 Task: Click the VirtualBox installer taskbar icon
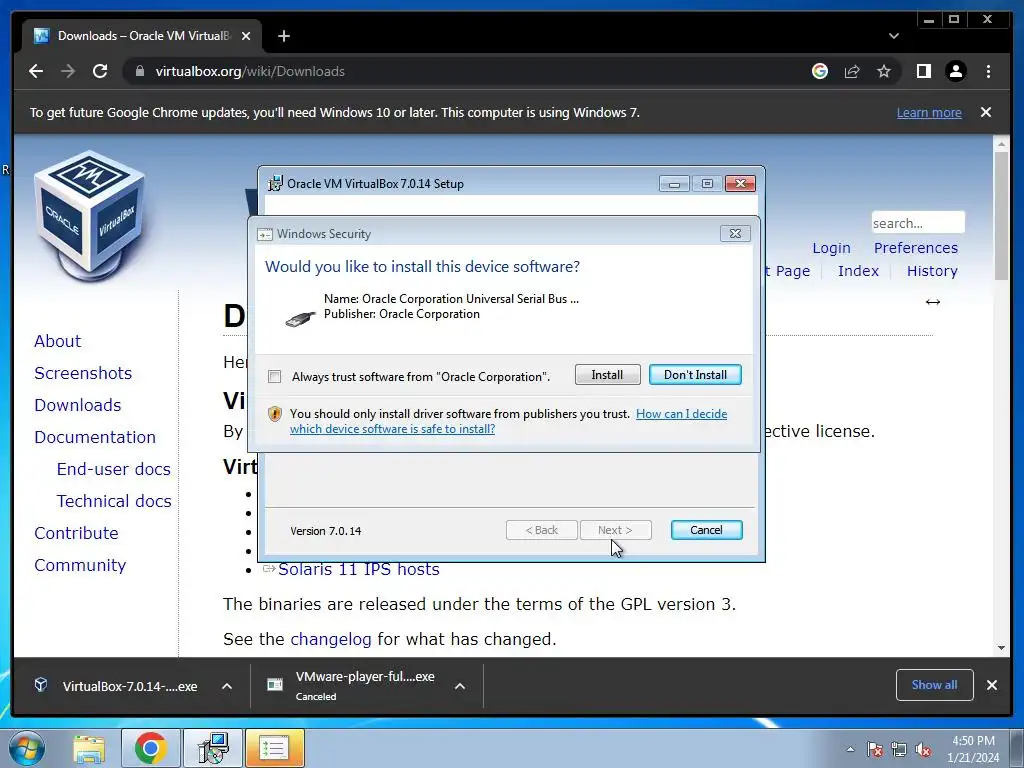[212, 748]
